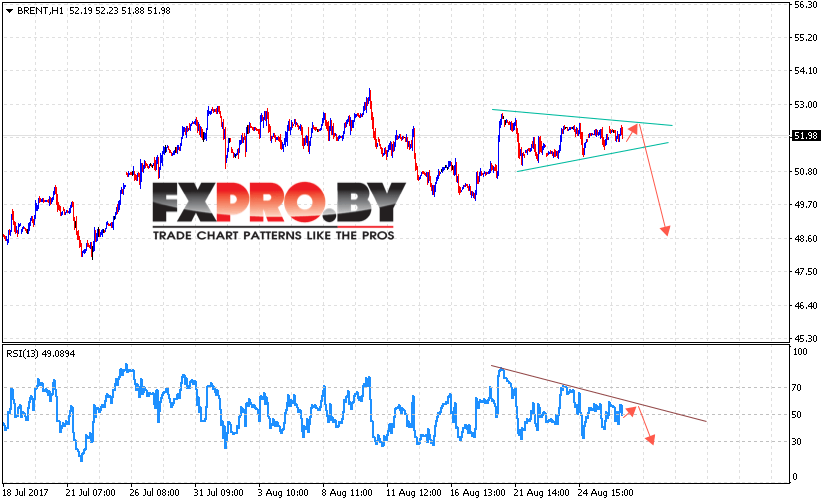Select the 46.40 price scale label
This screenshot has height=504, width=829.
click(806, 305)
